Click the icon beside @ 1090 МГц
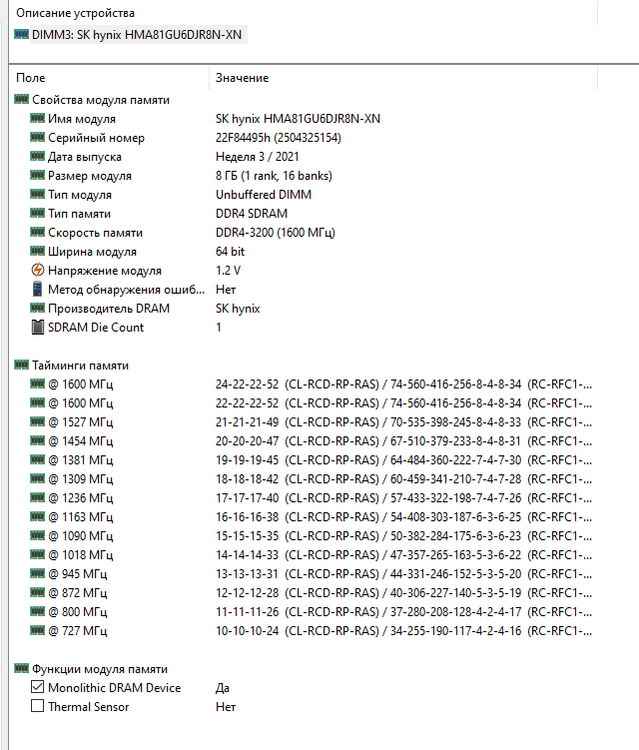This screenshot has height=750, width=639. pyautogui.click(x=37, y=536)
